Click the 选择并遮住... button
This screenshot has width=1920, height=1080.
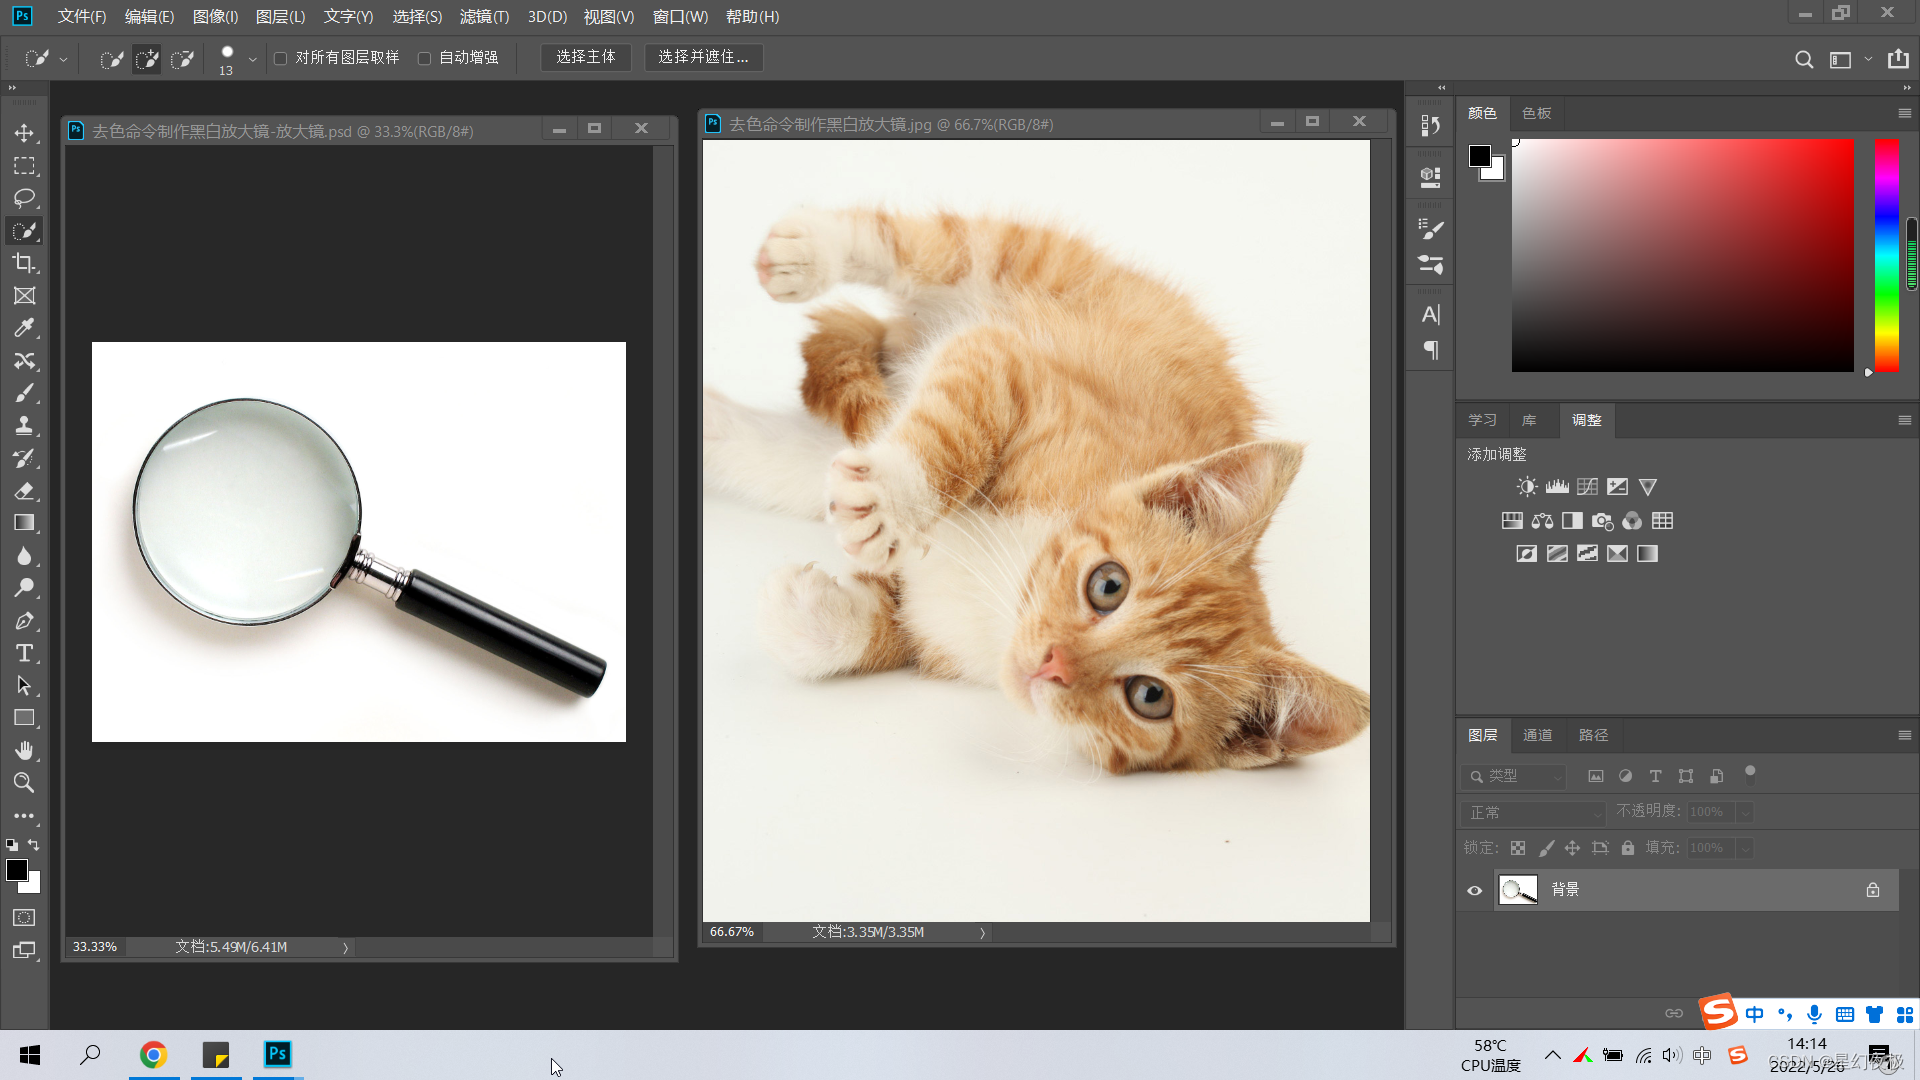click(703, 57)
